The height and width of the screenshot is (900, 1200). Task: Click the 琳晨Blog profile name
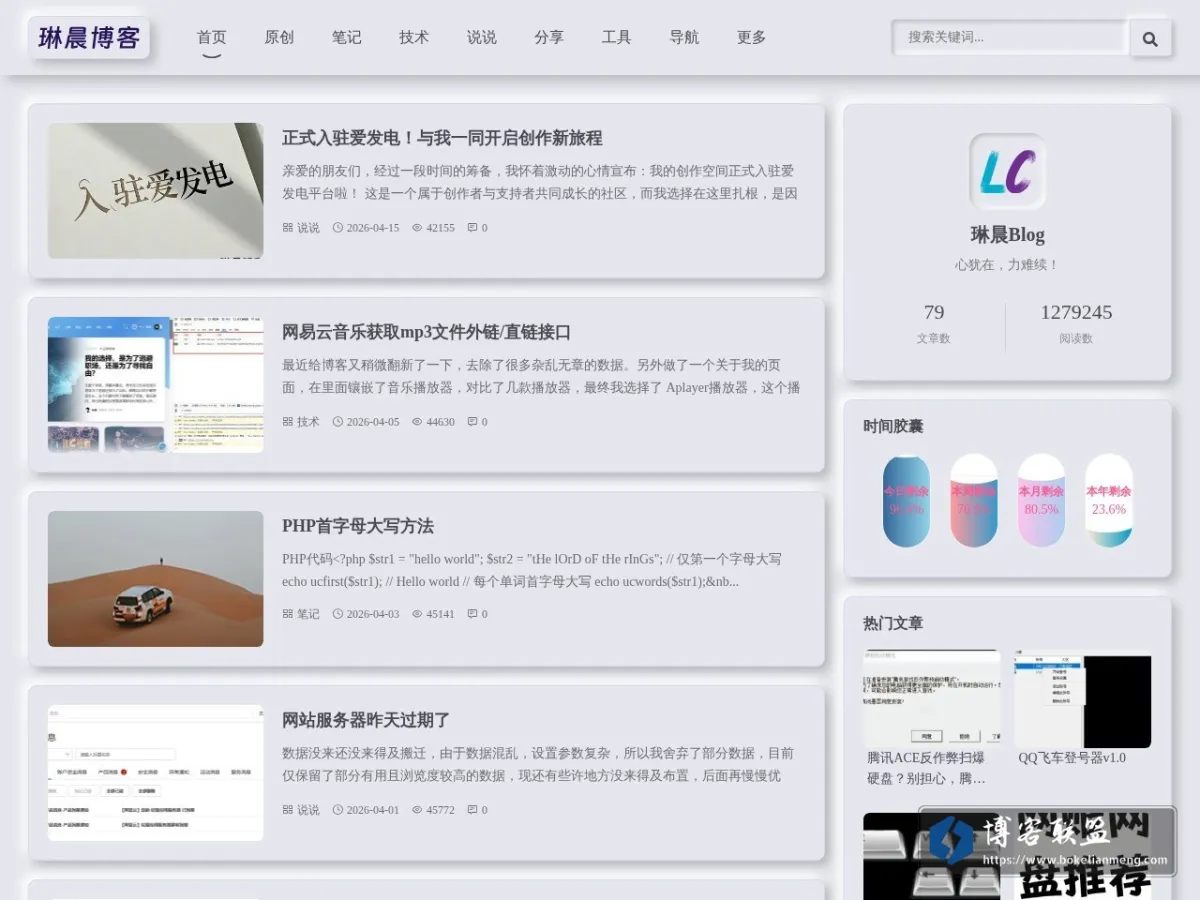1007,235
